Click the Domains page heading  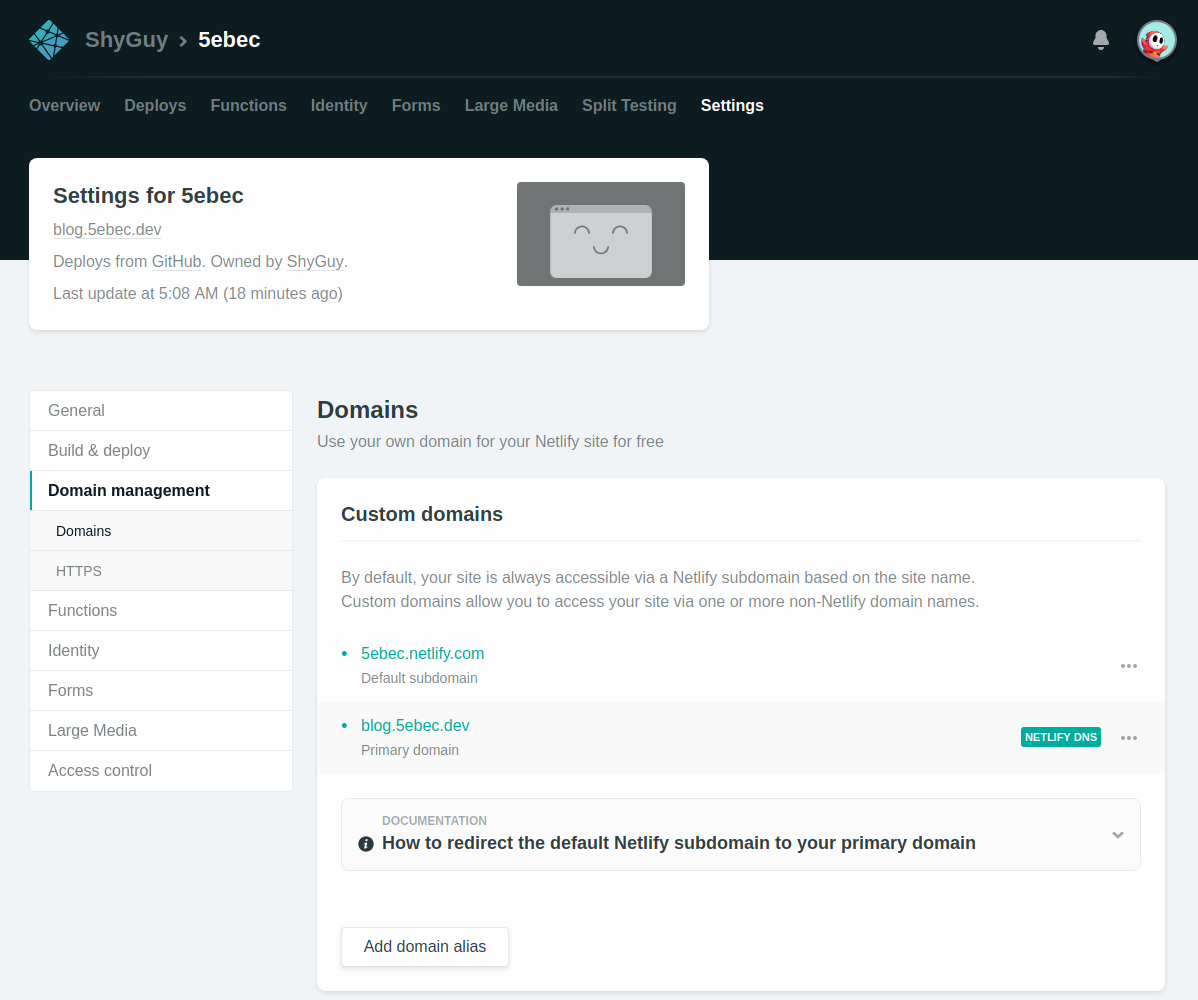pos(367,409)
